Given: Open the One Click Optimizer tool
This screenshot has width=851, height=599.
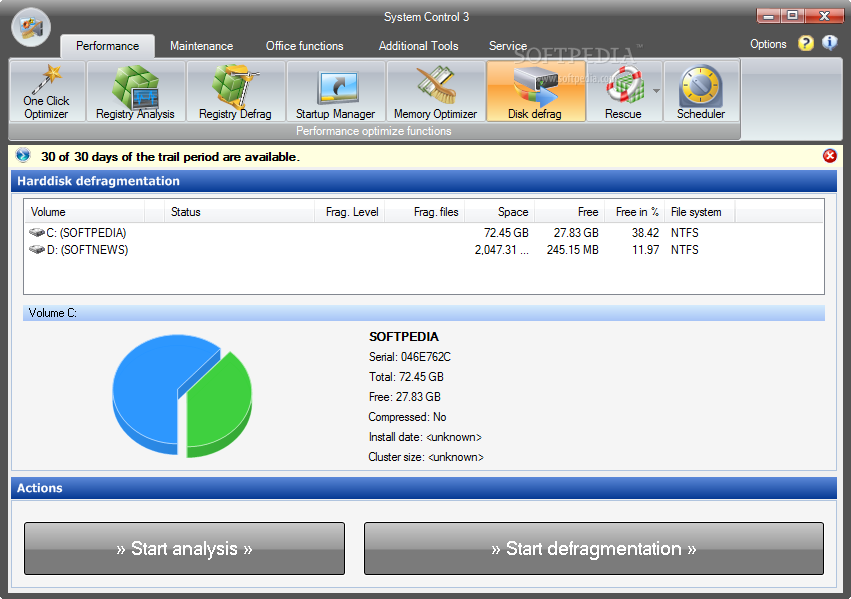Looking at the screenshot, I should (x=47, y=91).
